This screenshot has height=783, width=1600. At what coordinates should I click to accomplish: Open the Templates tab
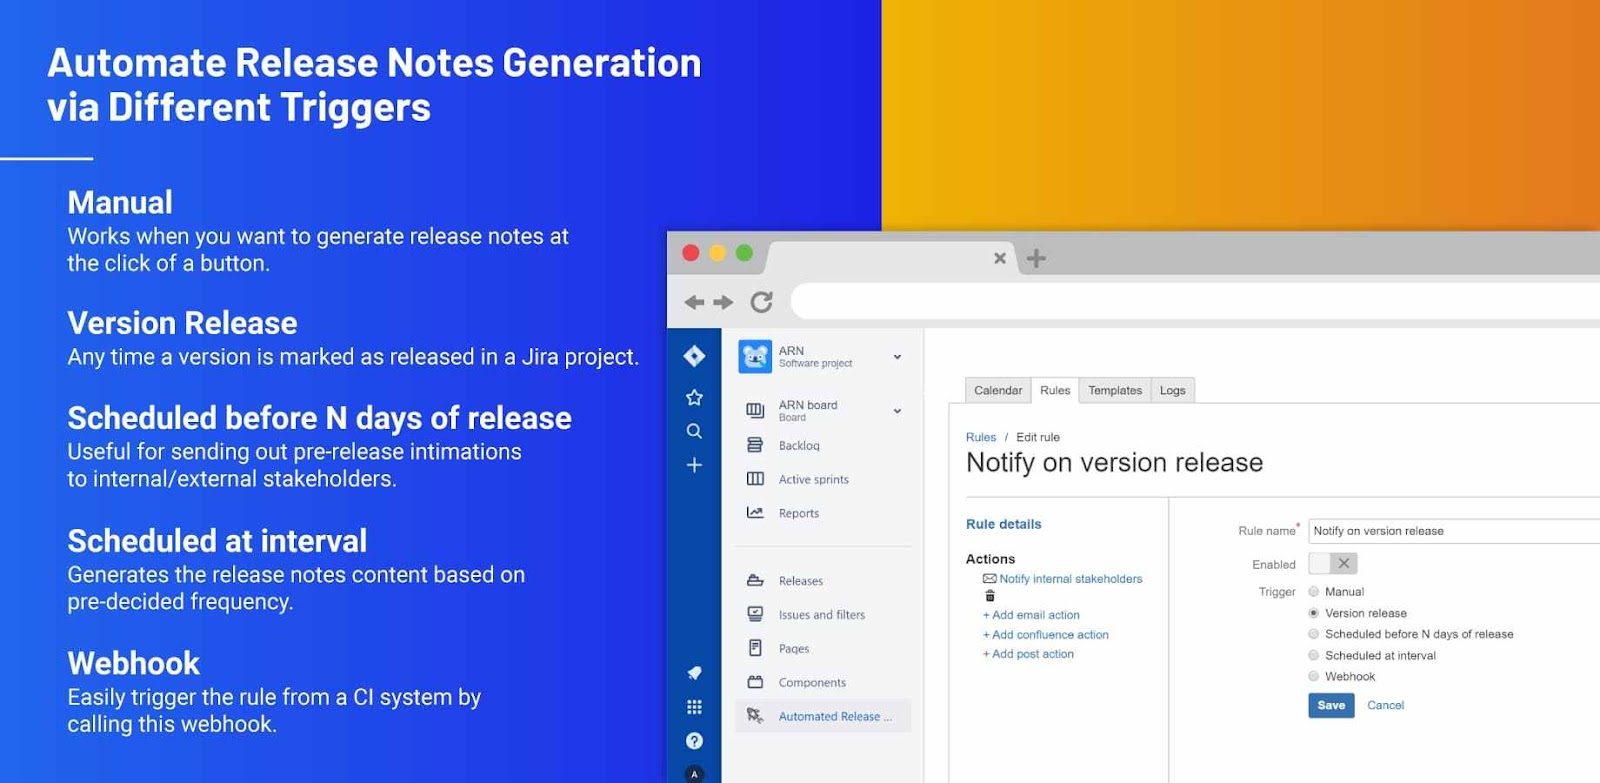[1115, 390]
